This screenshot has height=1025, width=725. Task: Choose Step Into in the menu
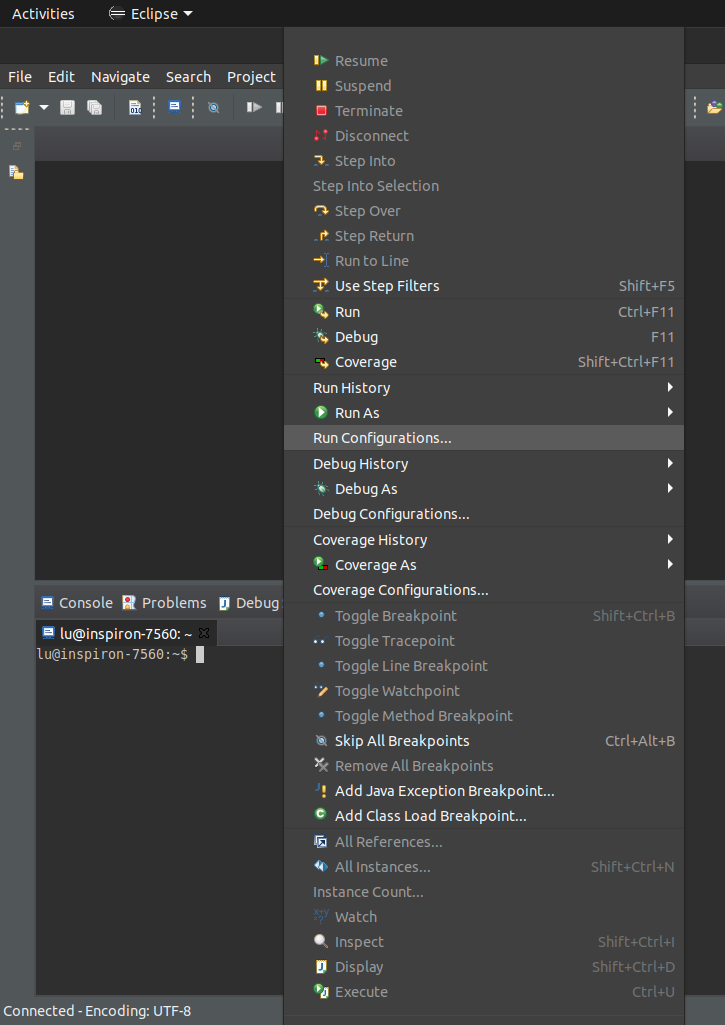[x=484, y=161]
